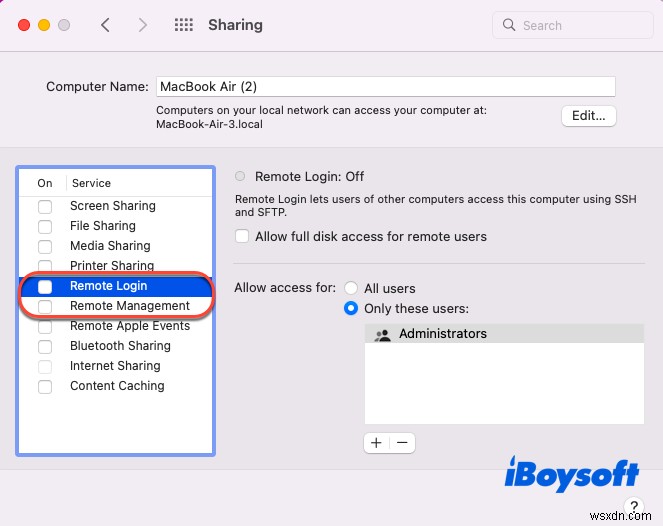Open help with the question mark button
Screen dimensions: 663x526
tap(633, 505)
